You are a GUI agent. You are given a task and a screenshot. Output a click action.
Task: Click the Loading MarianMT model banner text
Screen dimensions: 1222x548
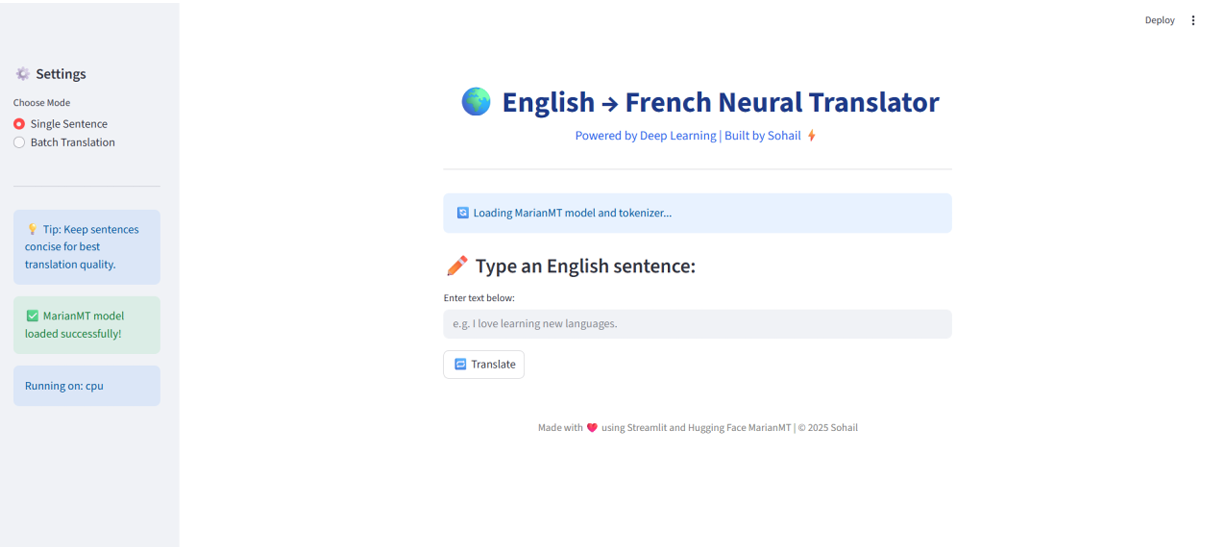572,213
